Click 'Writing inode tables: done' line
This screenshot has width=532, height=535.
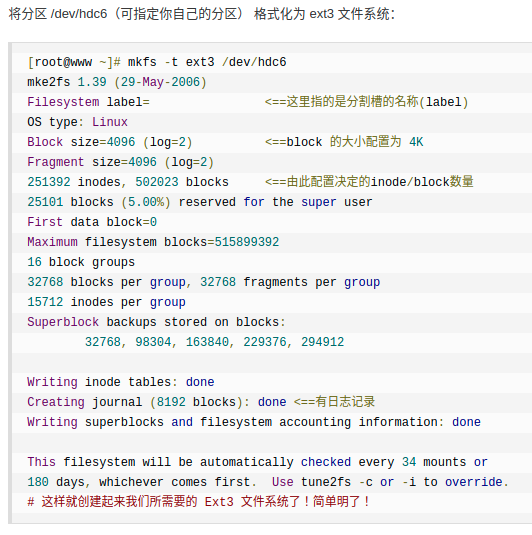[x=121, y=382]
